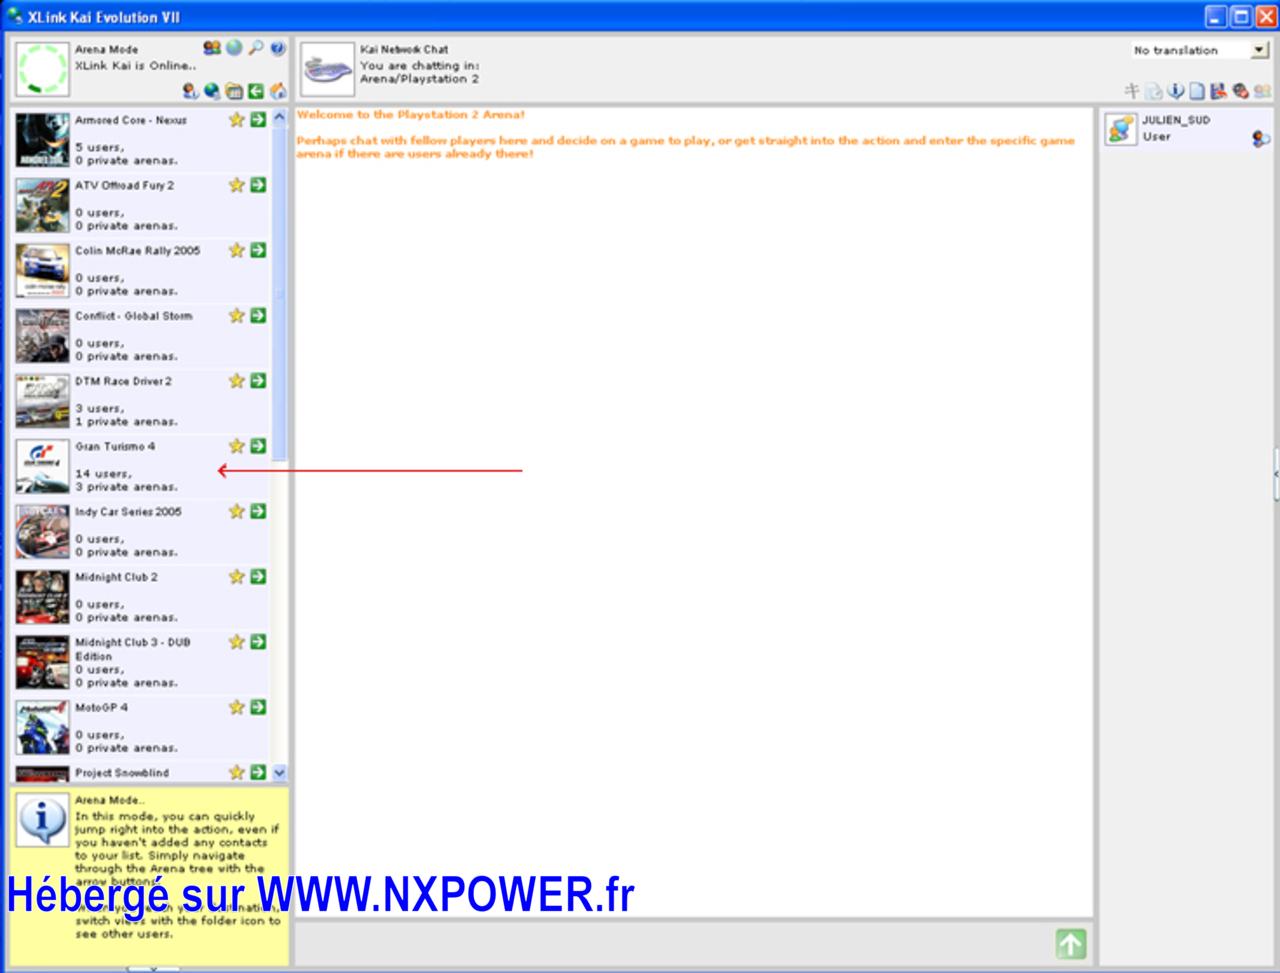
Task: Click the Indy Car Series 2005 title
Action: (128, 512)
